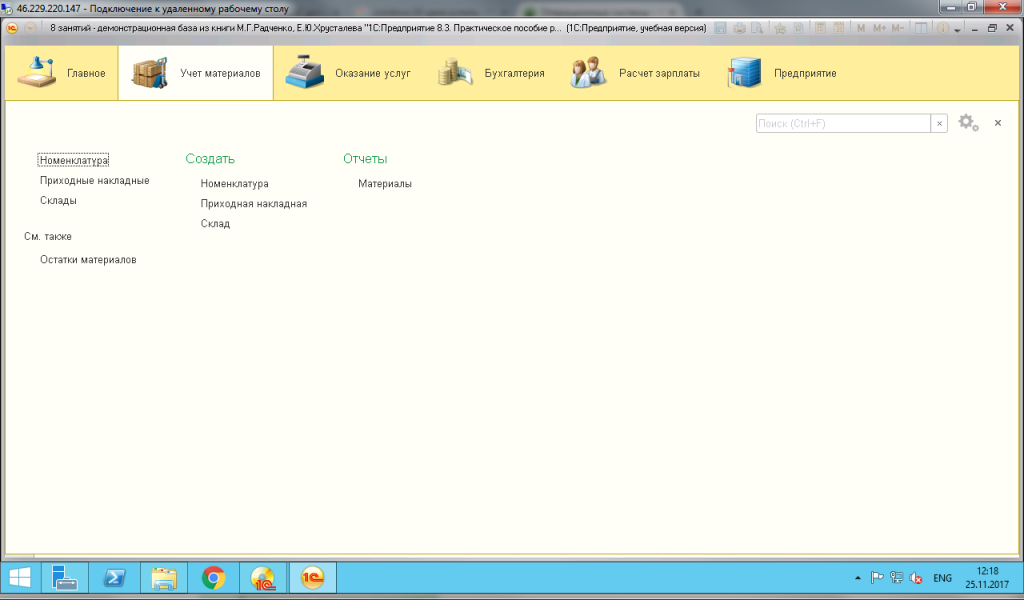The height and width of the screenshot is (600, 1024).
Task: Click in the Поиск (Ctrl+F) search field
Action: [x=843, y=123]
